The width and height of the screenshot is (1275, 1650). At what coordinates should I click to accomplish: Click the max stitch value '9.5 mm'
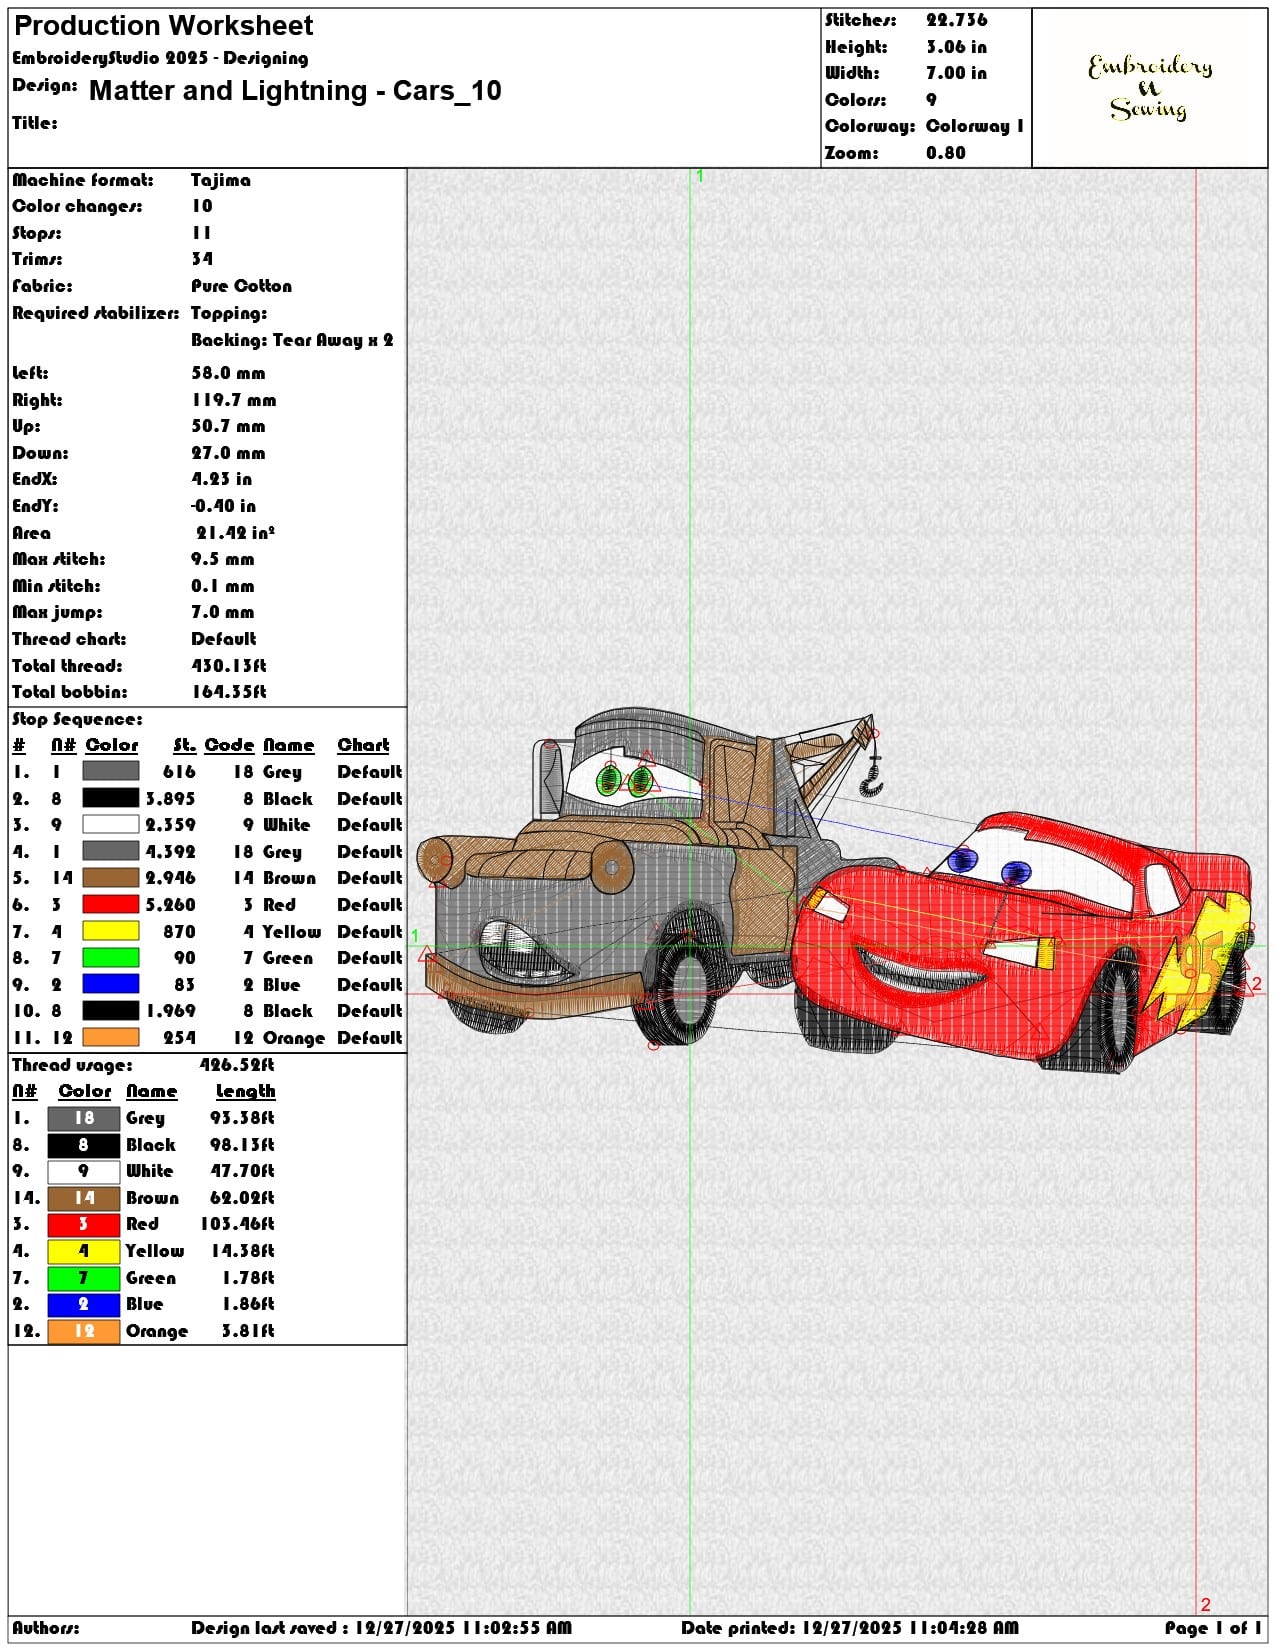tap(223, 559)
